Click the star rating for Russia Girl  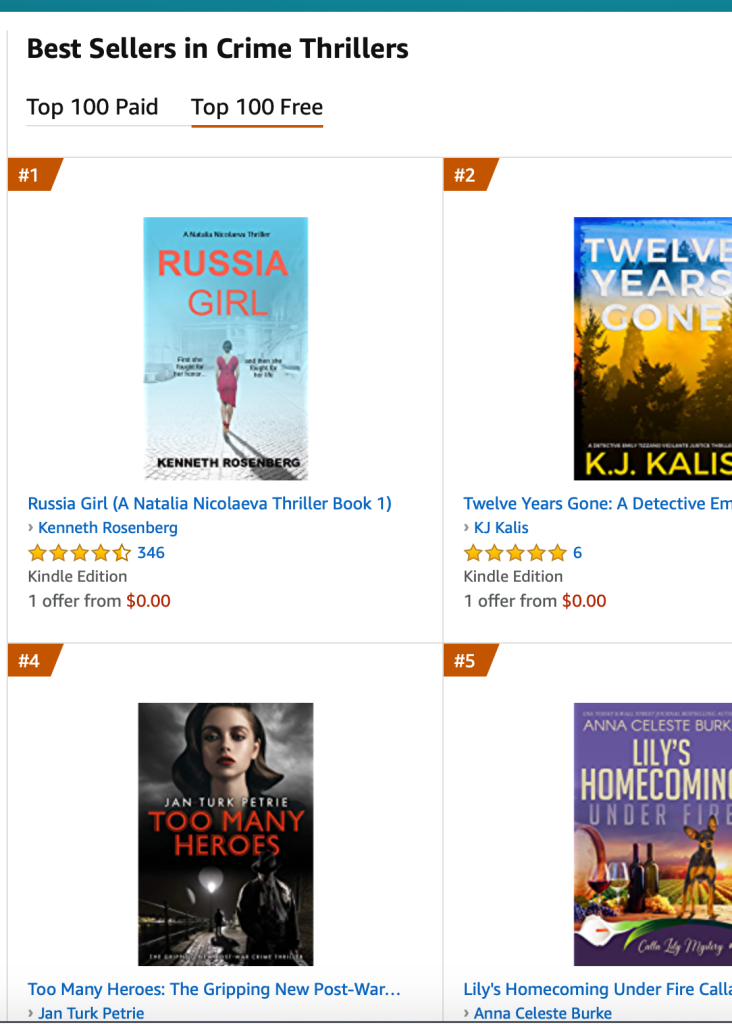(x=79, y=552)
